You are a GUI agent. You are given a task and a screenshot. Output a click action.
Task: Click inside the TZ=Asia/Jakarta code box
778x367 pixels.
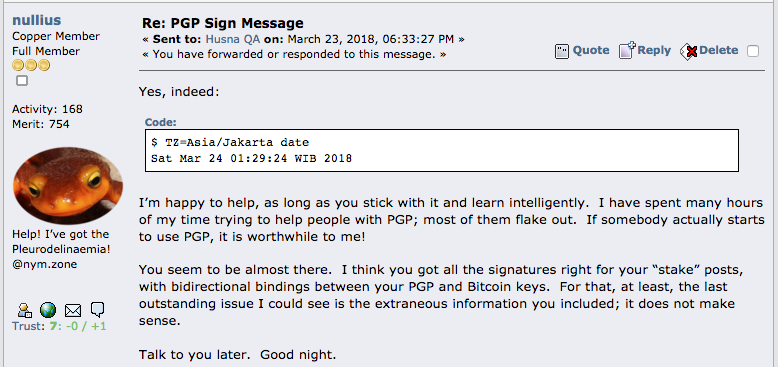442,150
